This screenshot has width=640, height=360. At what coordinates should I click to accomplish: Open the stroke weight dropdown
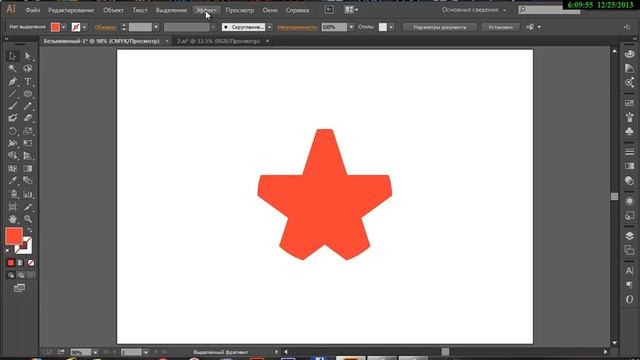[x=156, y=27]
